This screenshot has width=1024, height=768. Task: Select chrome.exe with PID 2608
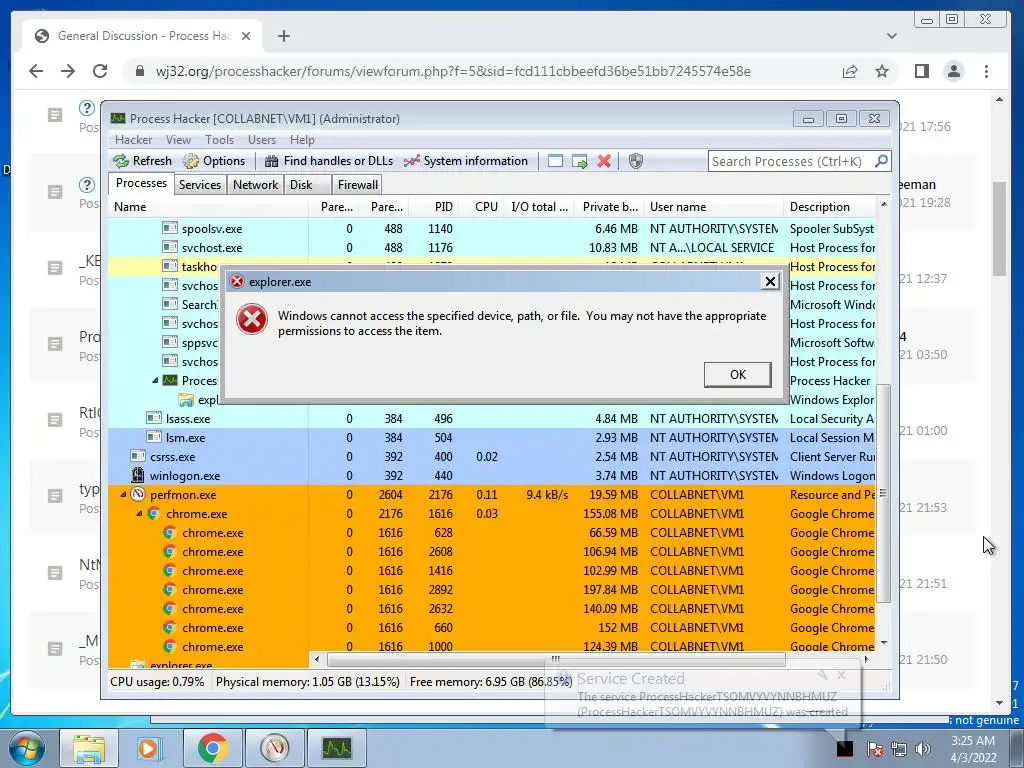click(492, 551)
